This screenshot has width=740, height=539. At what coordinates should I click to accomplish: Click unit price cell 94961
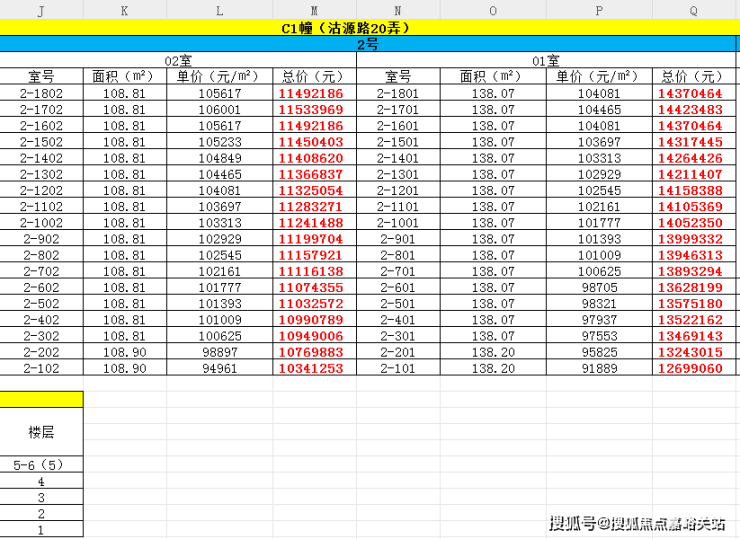[x=219, y=368]
